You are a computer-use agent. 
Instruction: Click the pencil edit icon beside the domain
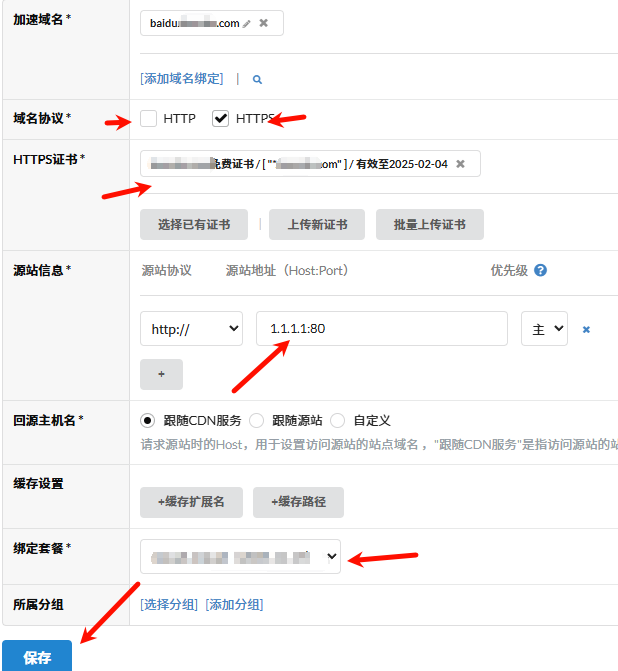click(247, 23)
